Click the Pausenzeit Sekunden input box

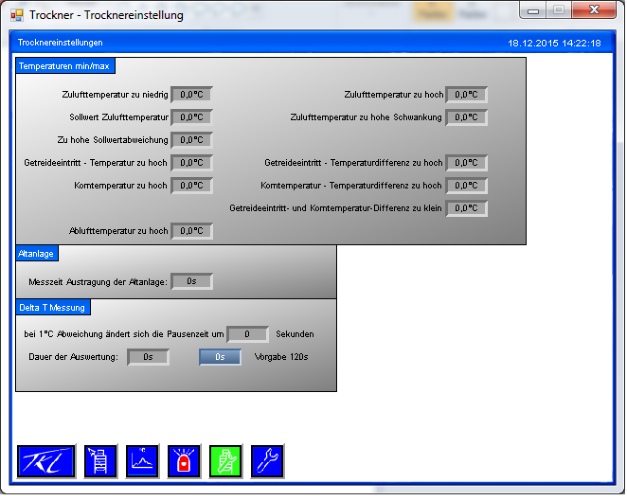point(248,334)
